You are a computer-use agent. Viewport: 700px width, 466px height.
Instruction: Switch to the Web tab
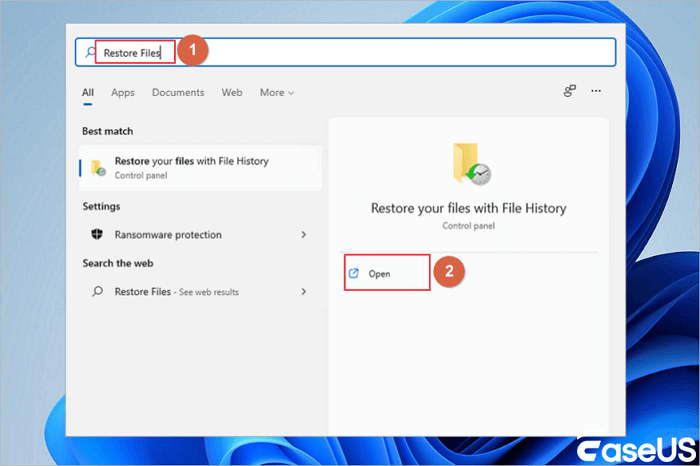tap(232, 92)
